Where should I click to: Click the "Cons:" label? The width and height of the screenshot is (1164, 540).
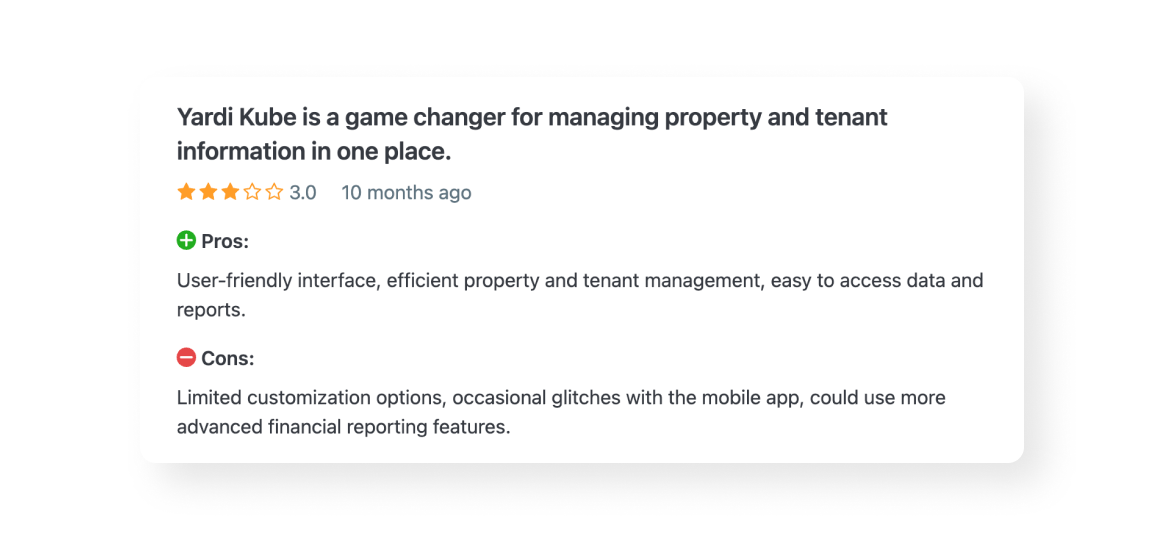(x=228, y=358)
